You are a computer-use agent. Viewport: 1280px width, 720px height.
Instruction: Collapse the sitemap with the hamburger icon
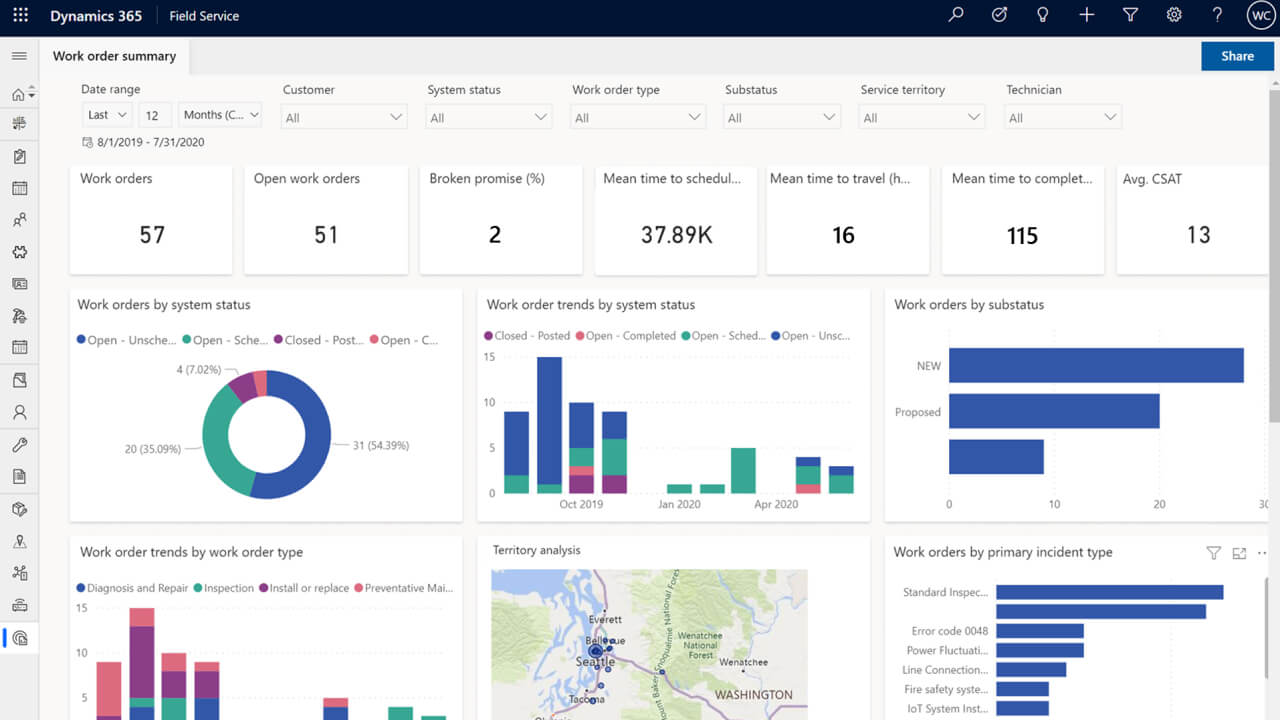tap(19, 56)
